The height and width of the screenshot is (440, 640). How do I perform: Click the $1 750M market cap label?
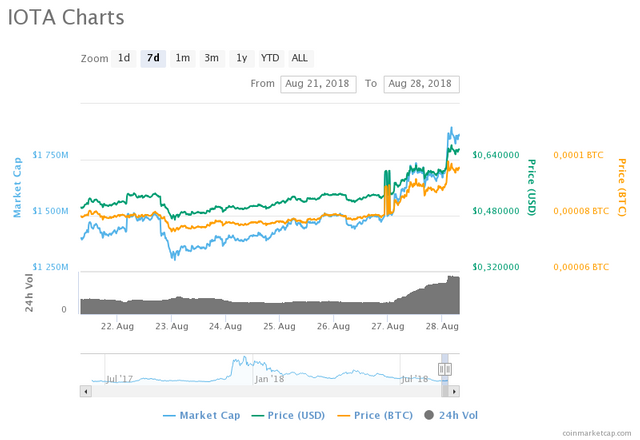[x=51, y=155]
